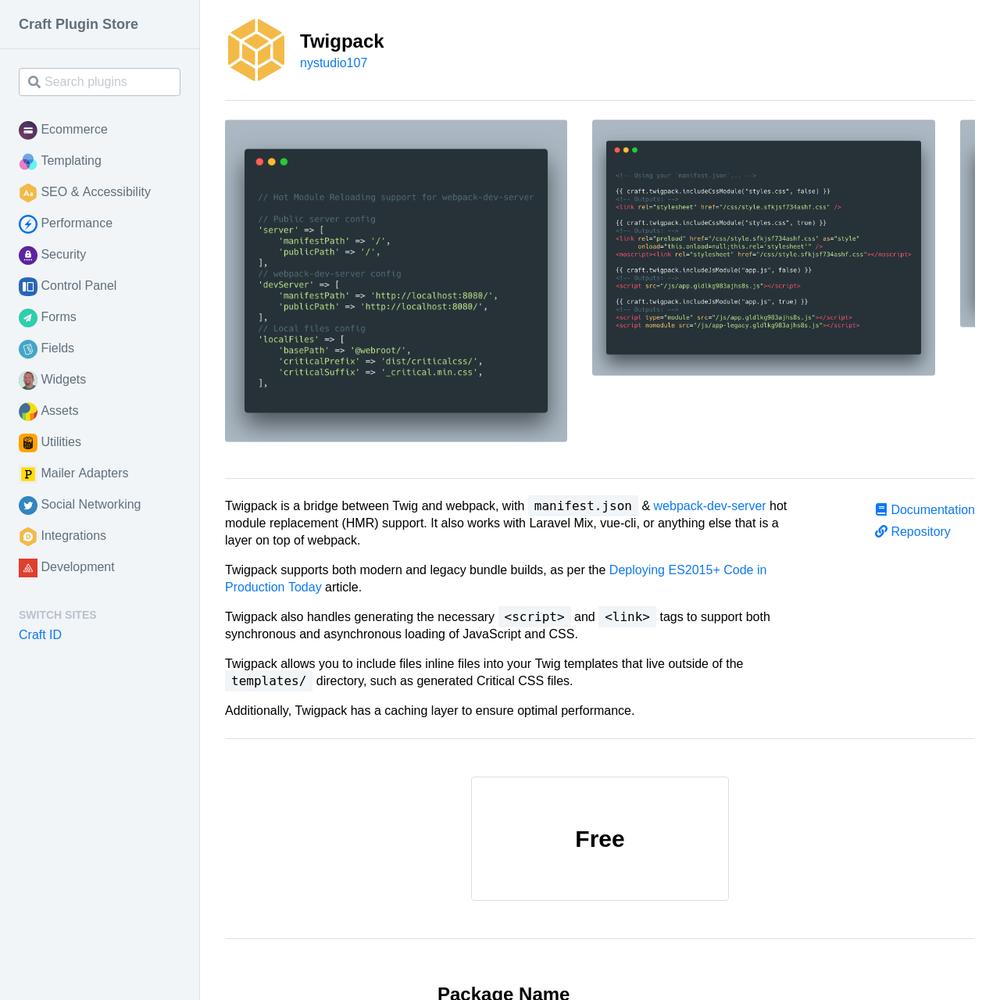1000x1000 pixels.
Task: Go to the Utilities category
Action: (61, 442)
